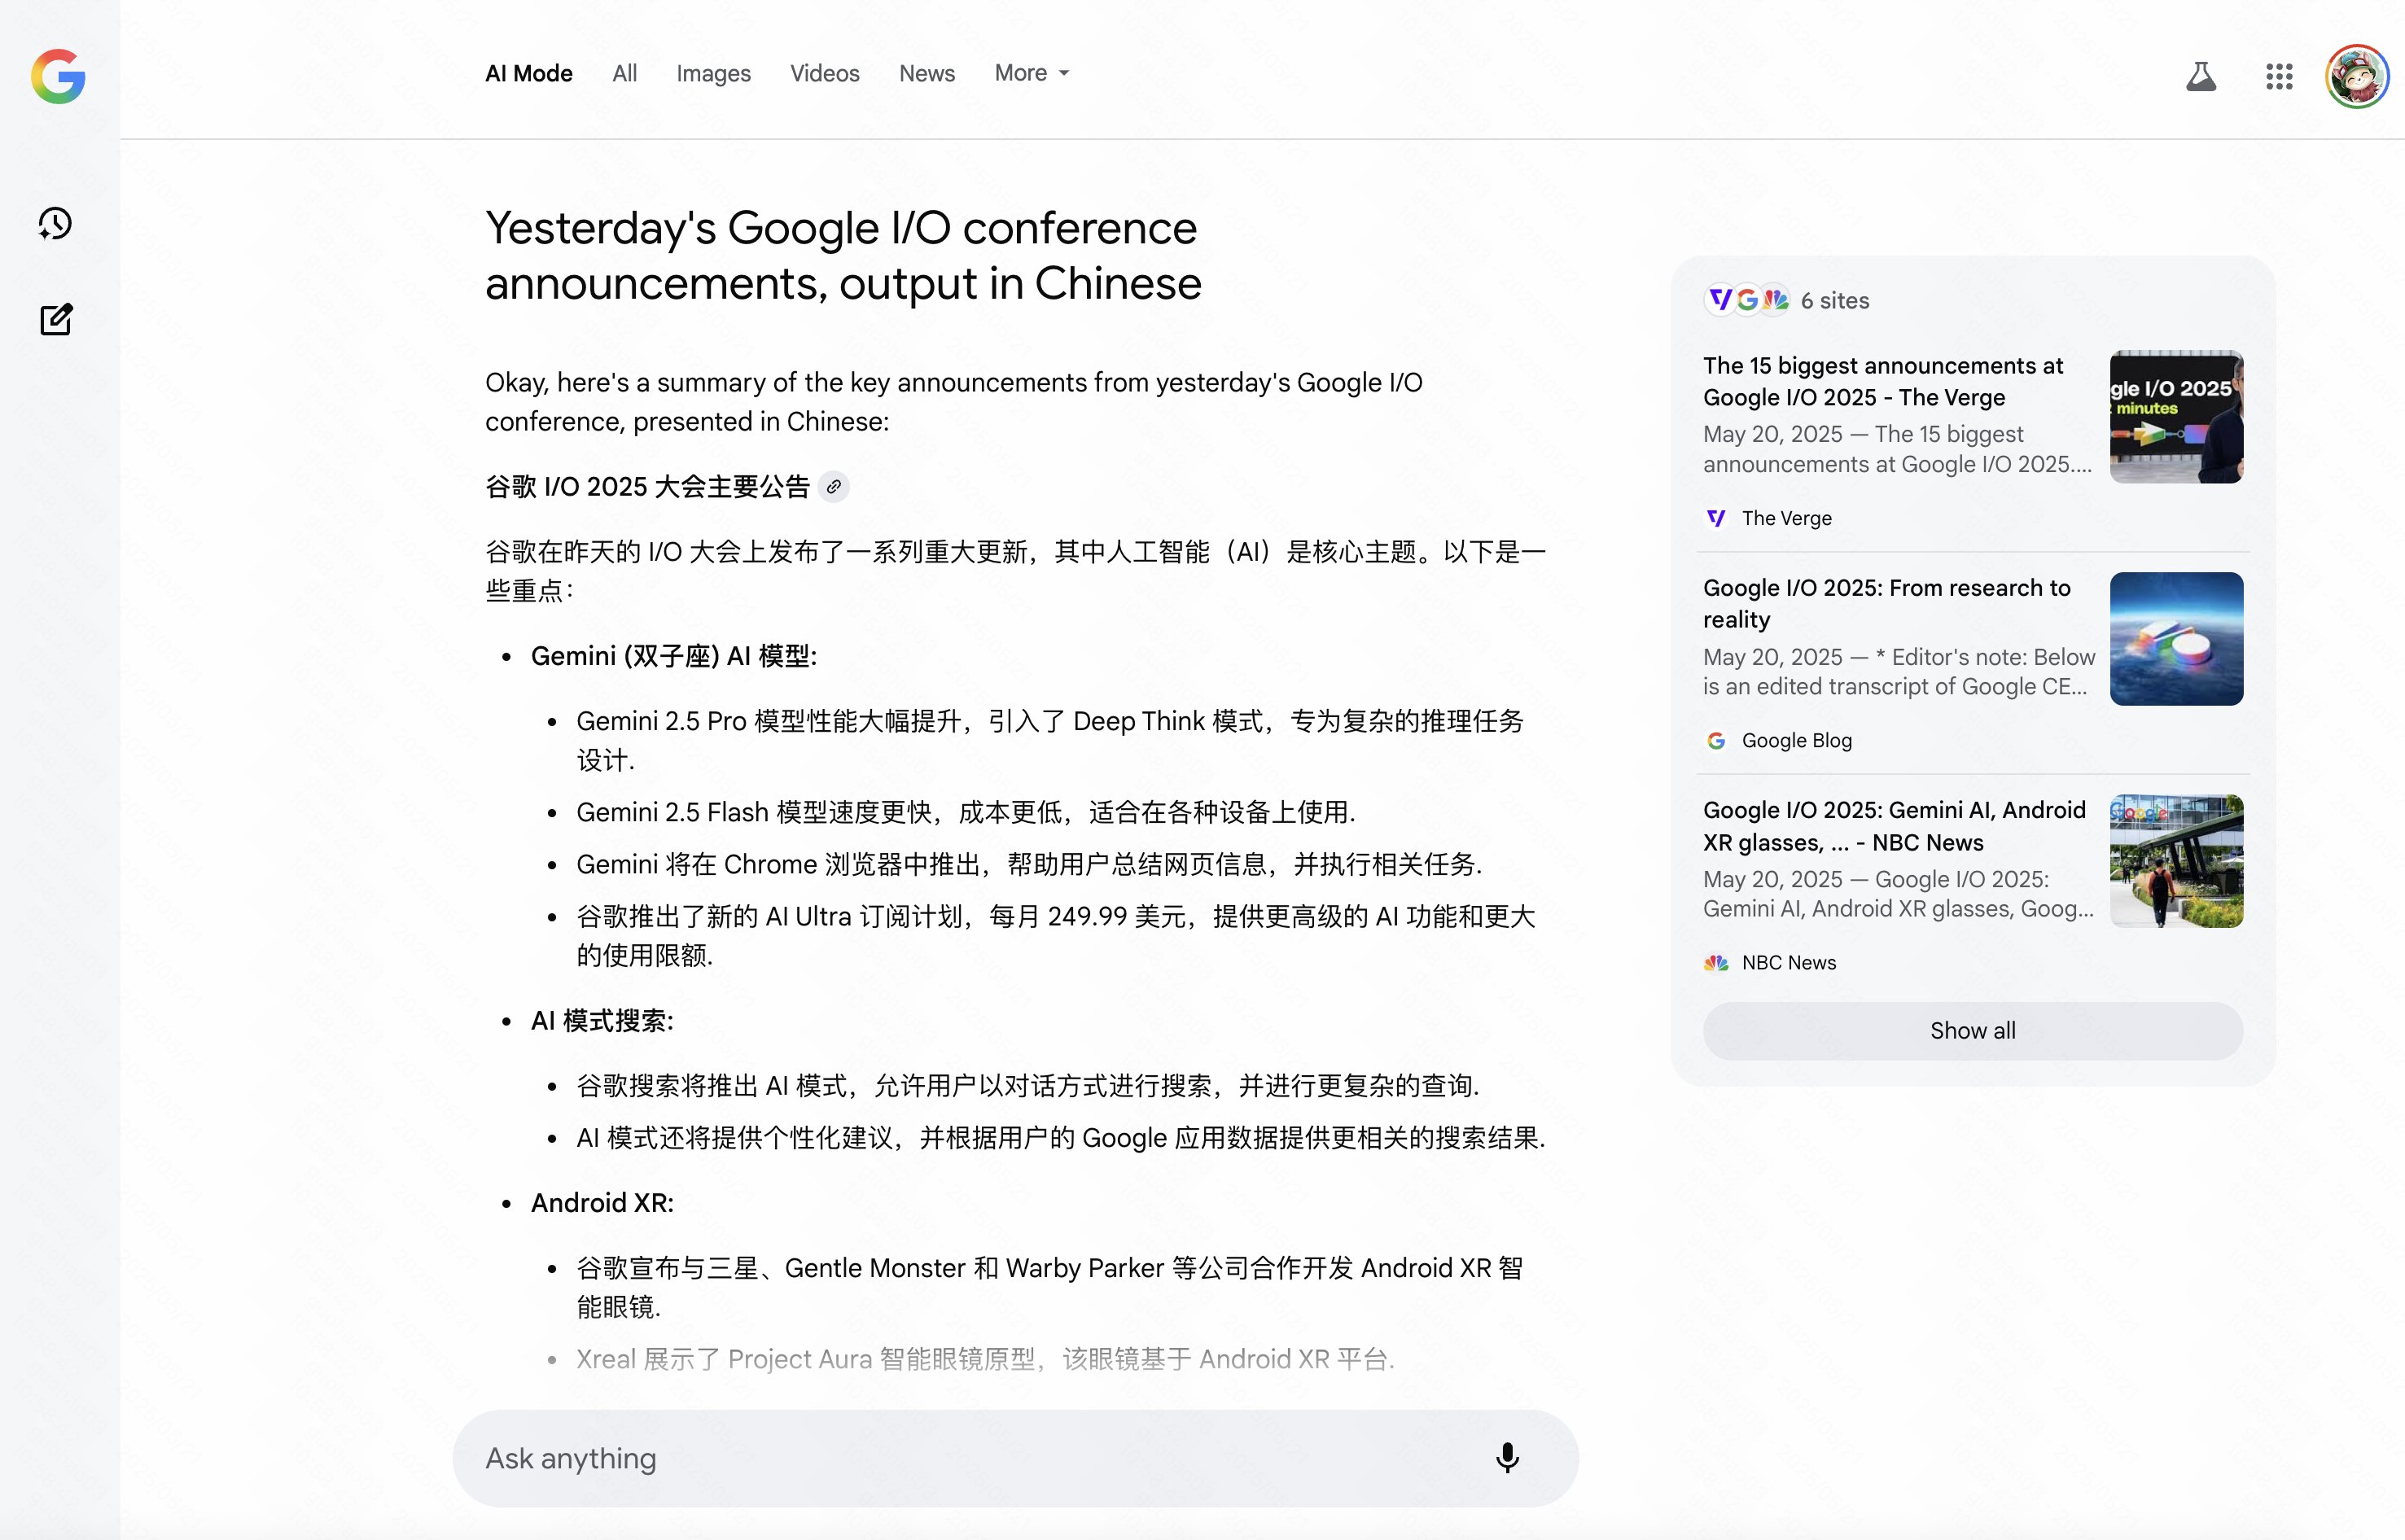
Task: Click the 6 sites label
Action: tap(1834, 300)
